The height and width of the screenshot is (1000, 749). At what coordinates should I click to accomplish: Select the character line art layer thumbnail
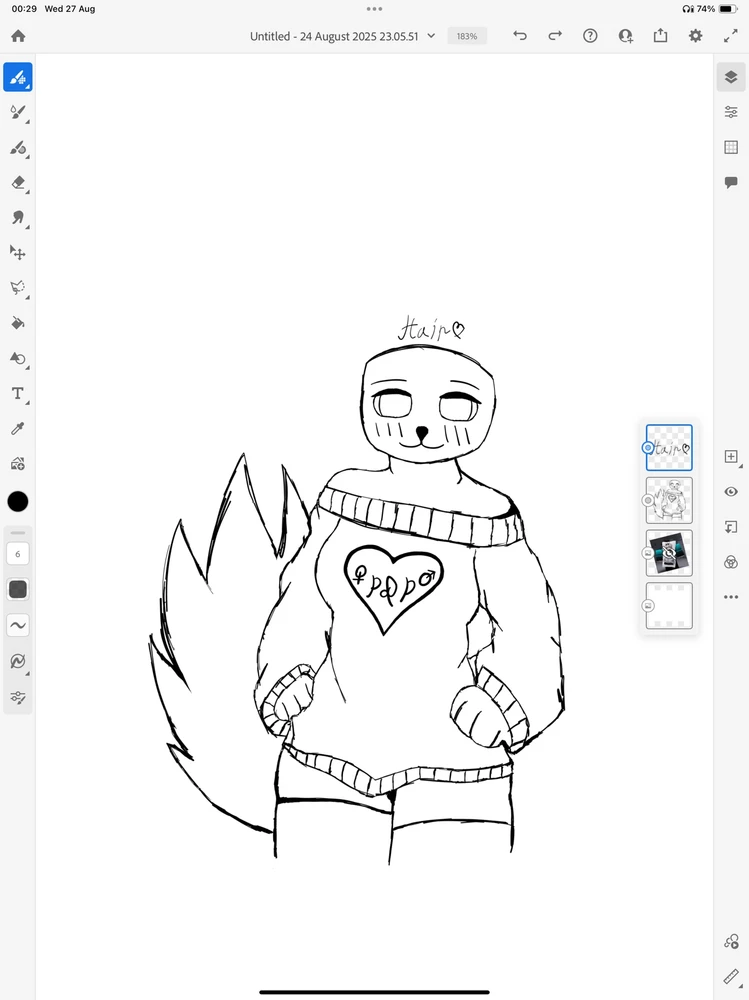pos(669,501)
